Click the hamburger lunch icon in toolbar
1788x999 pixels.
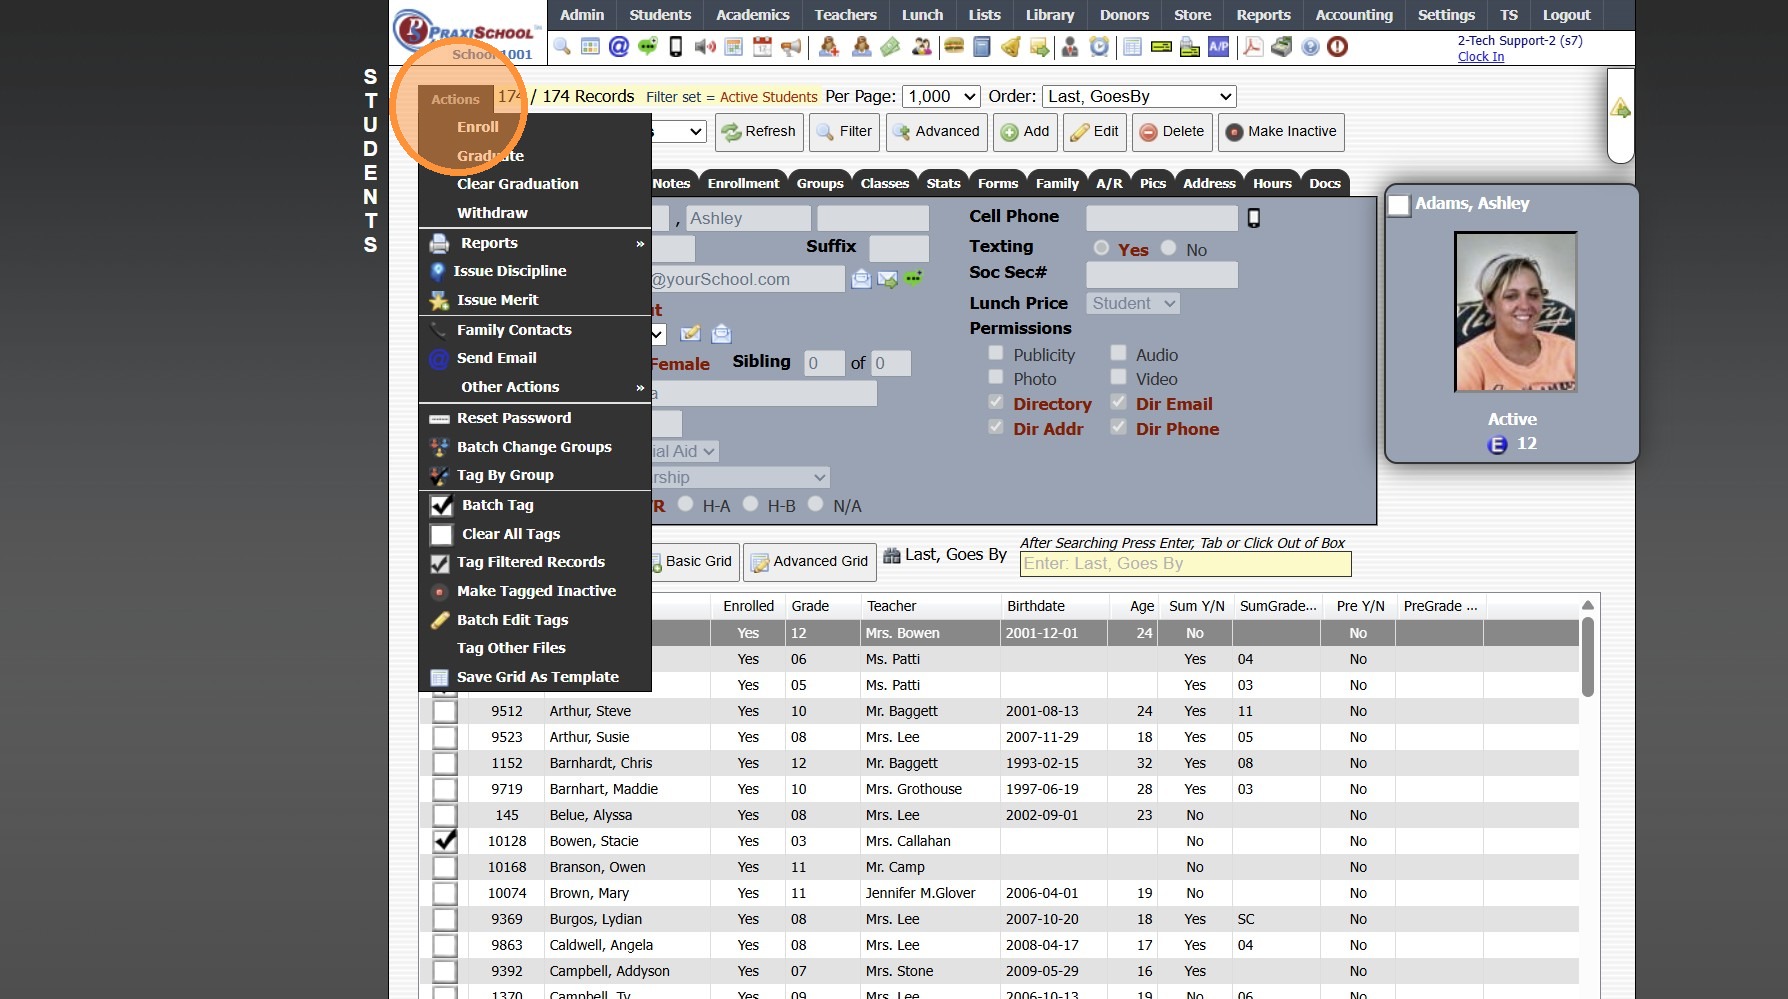954,46
